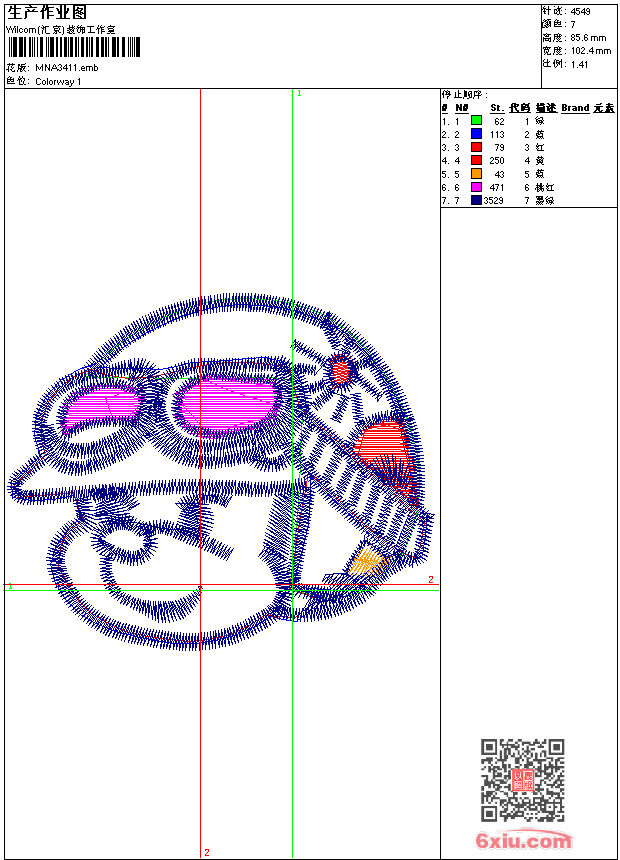Screen dimensions: 620x860
Task: Click stitch count 3529 in the stop table
Action: (x=493, y=201)
